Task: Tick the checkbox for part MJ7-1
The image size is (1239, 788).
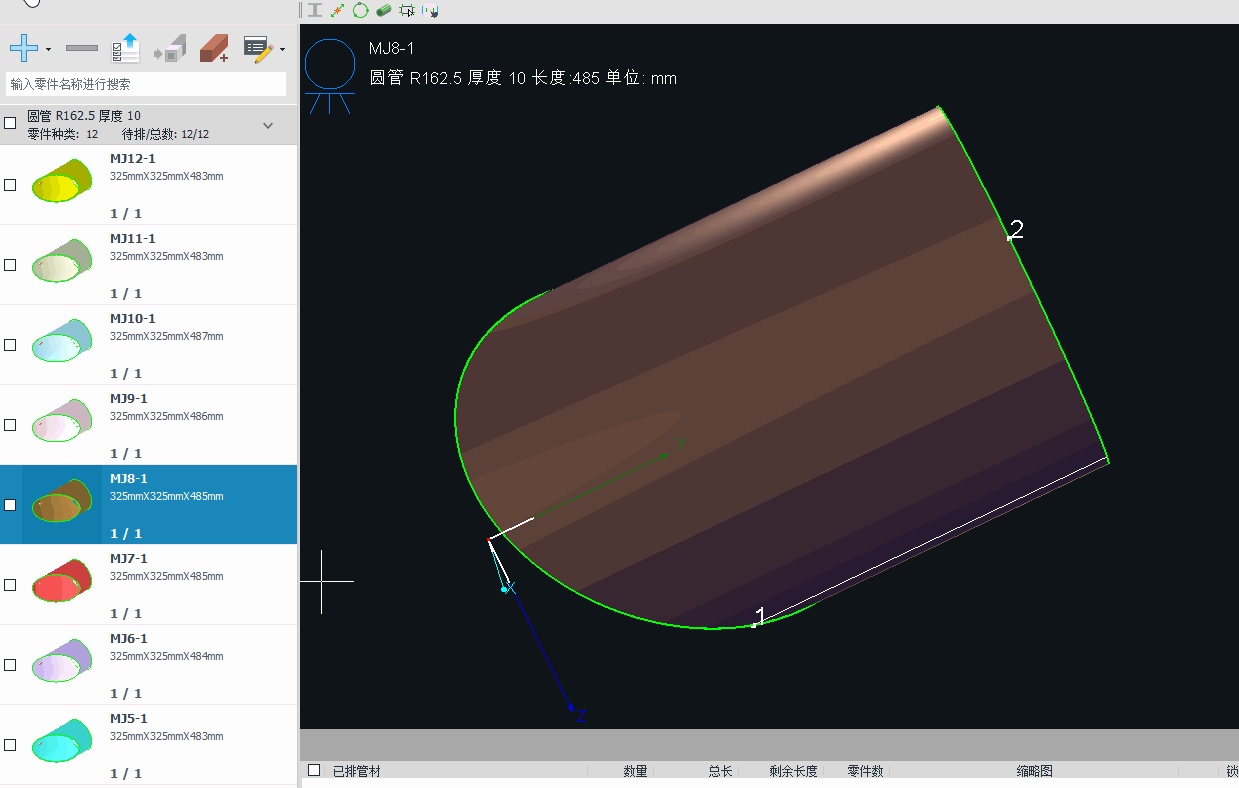Action: pos(11,585)
